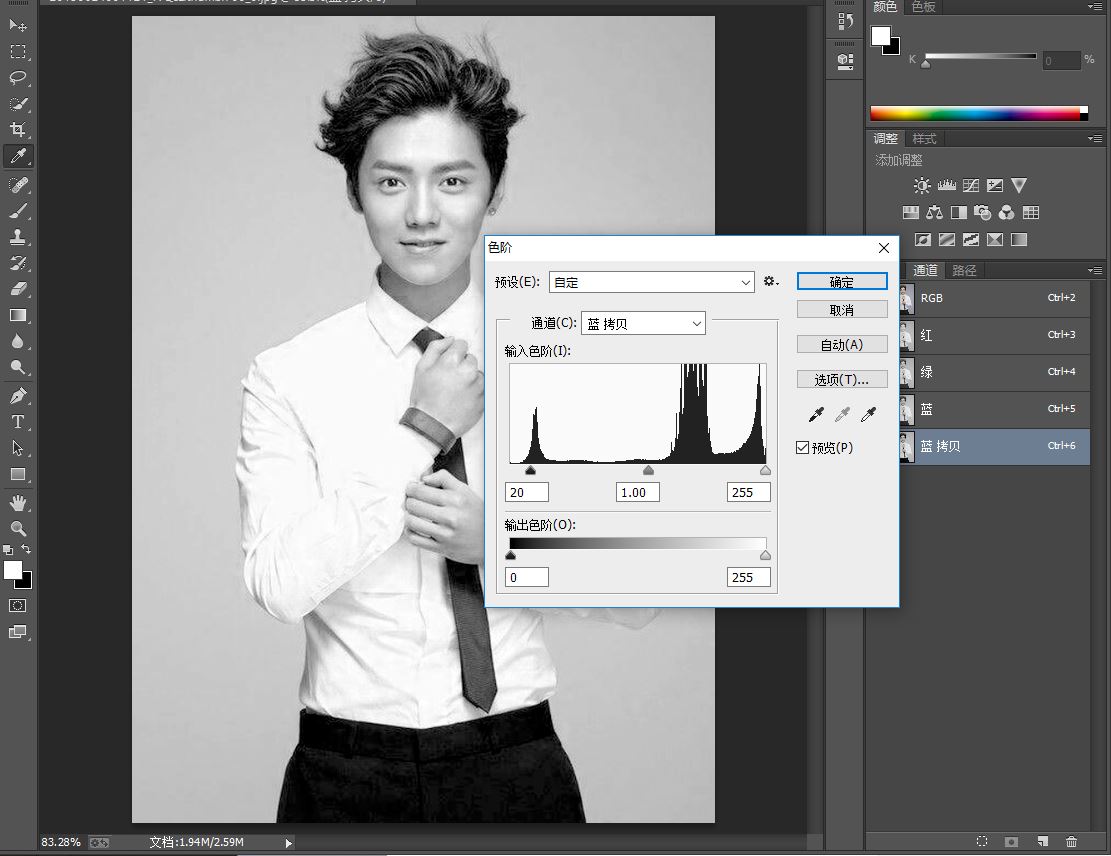Image resolution: width=1111 pixels, height=856 pixels.
Task: Switch to the 路径 paths tab
Action: 964,270
